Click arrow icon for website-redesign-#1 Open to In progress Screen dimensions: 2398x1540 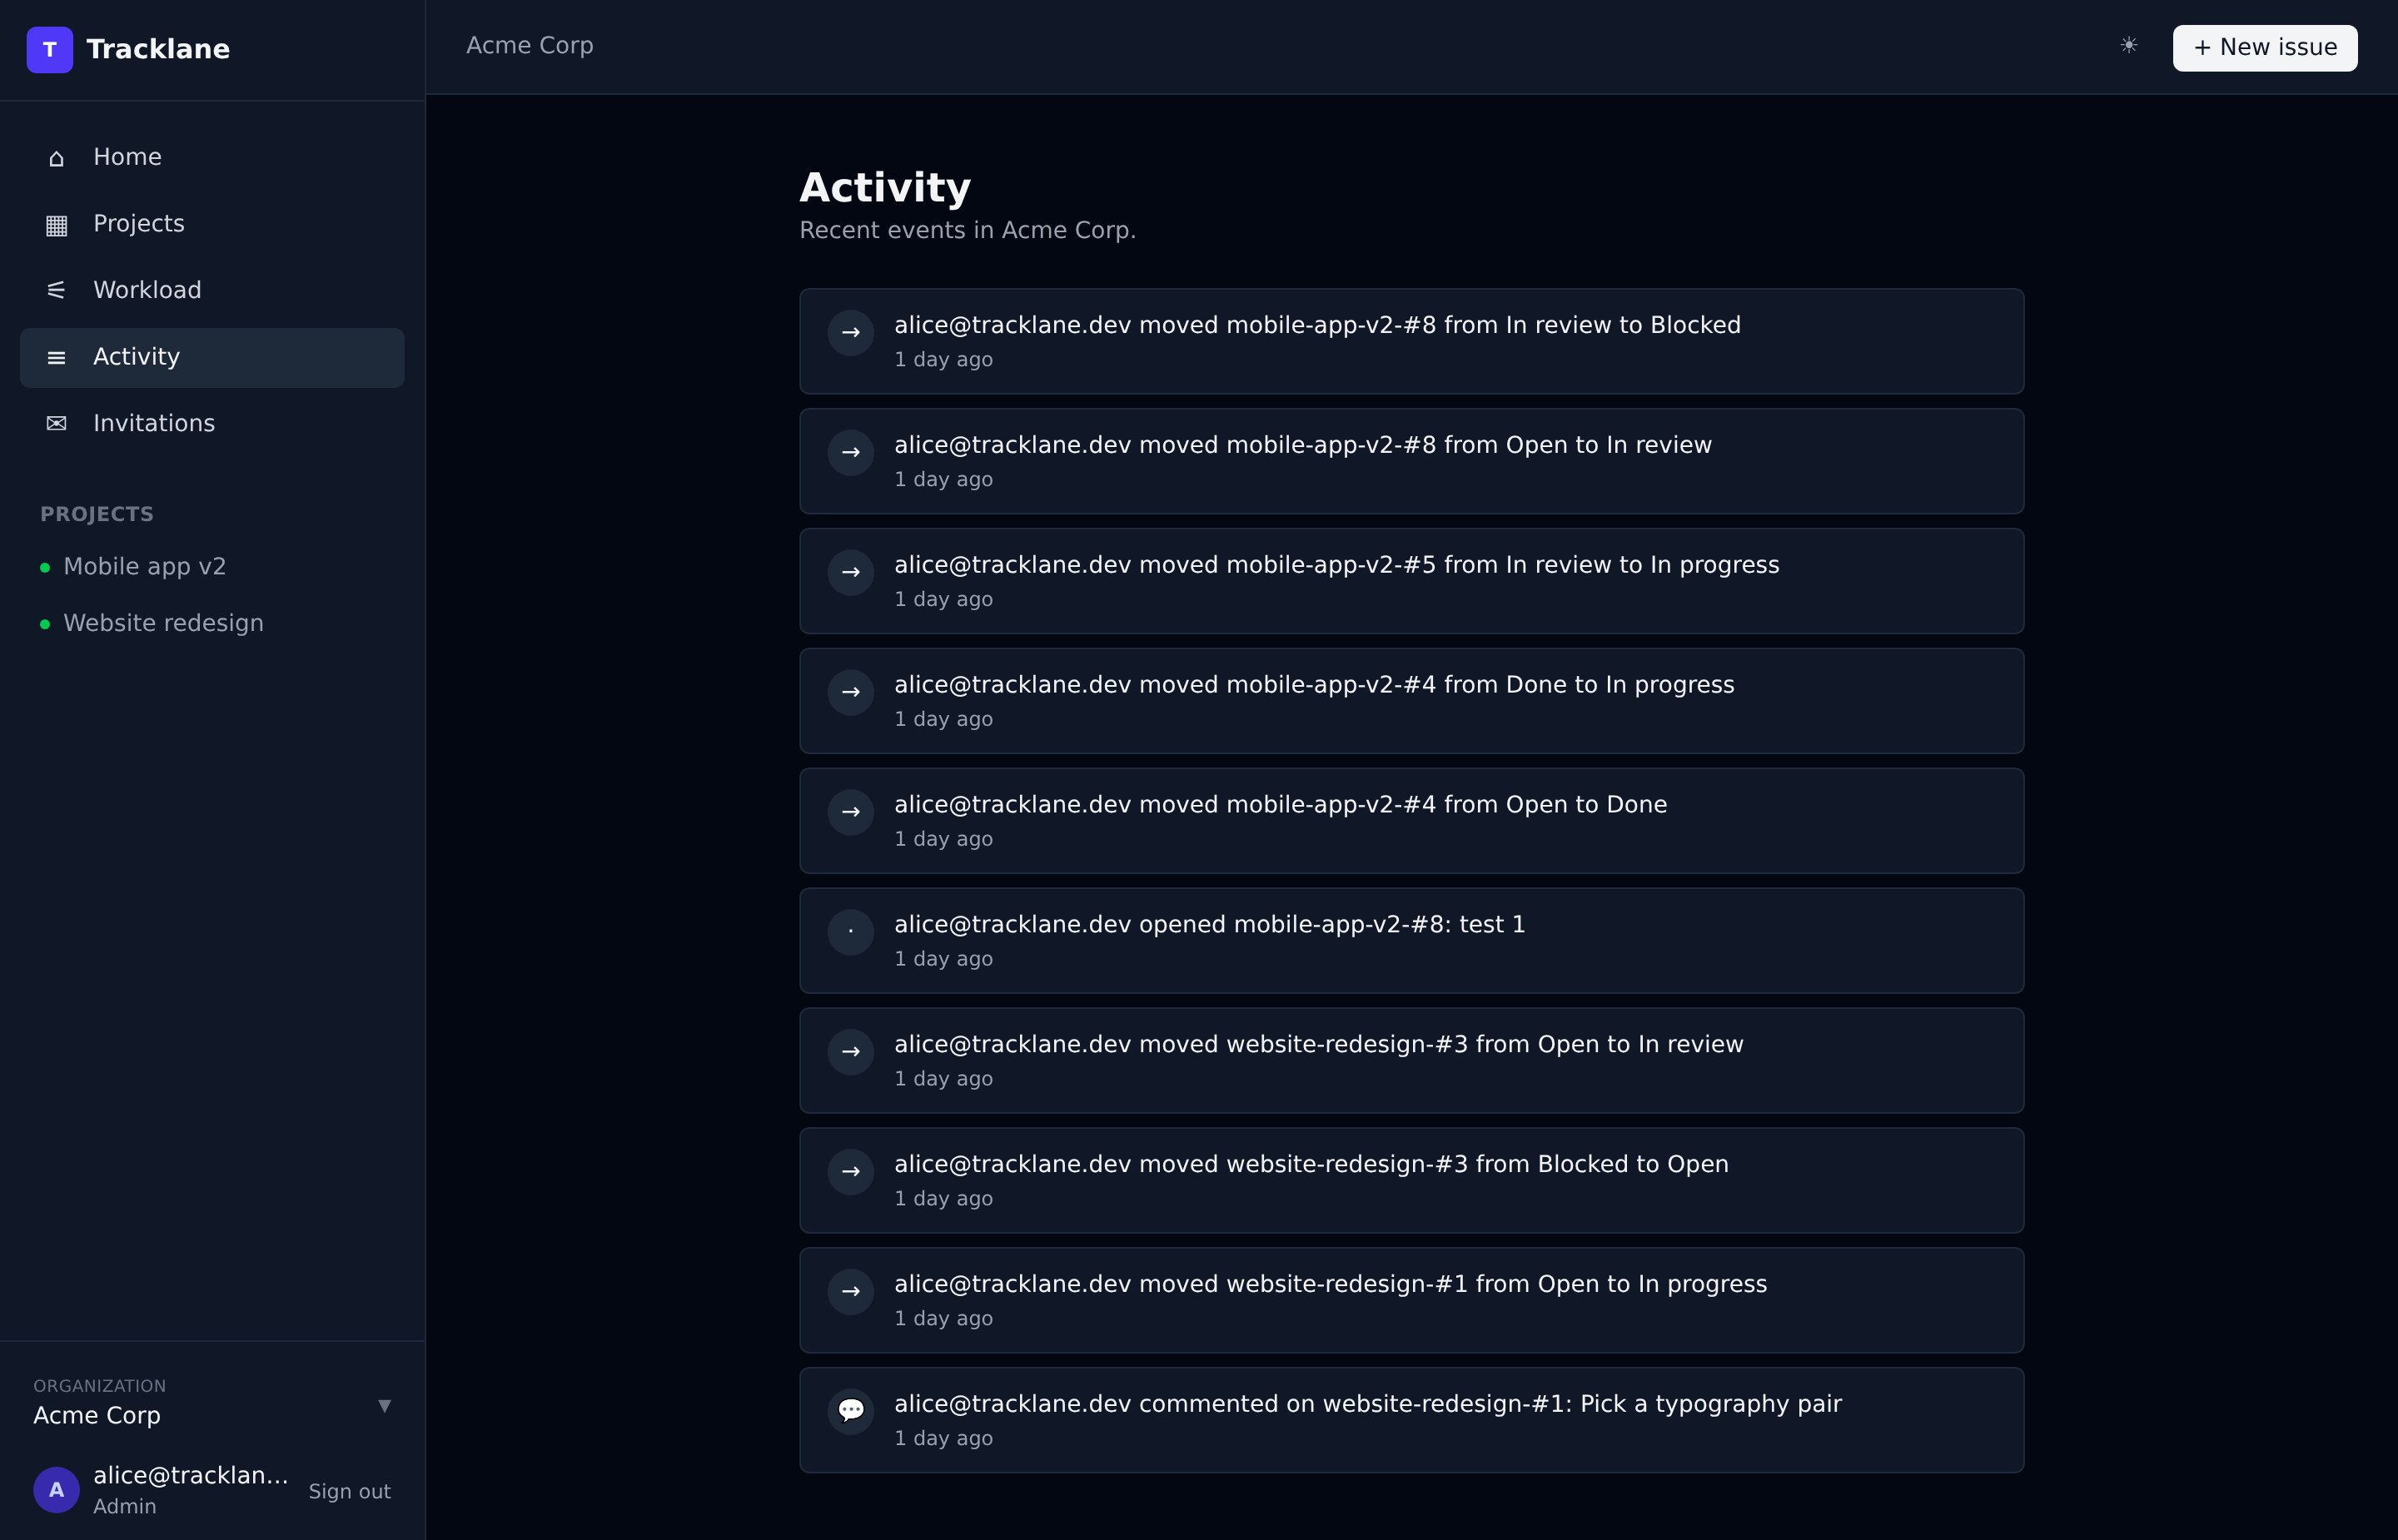(851, 1292)
